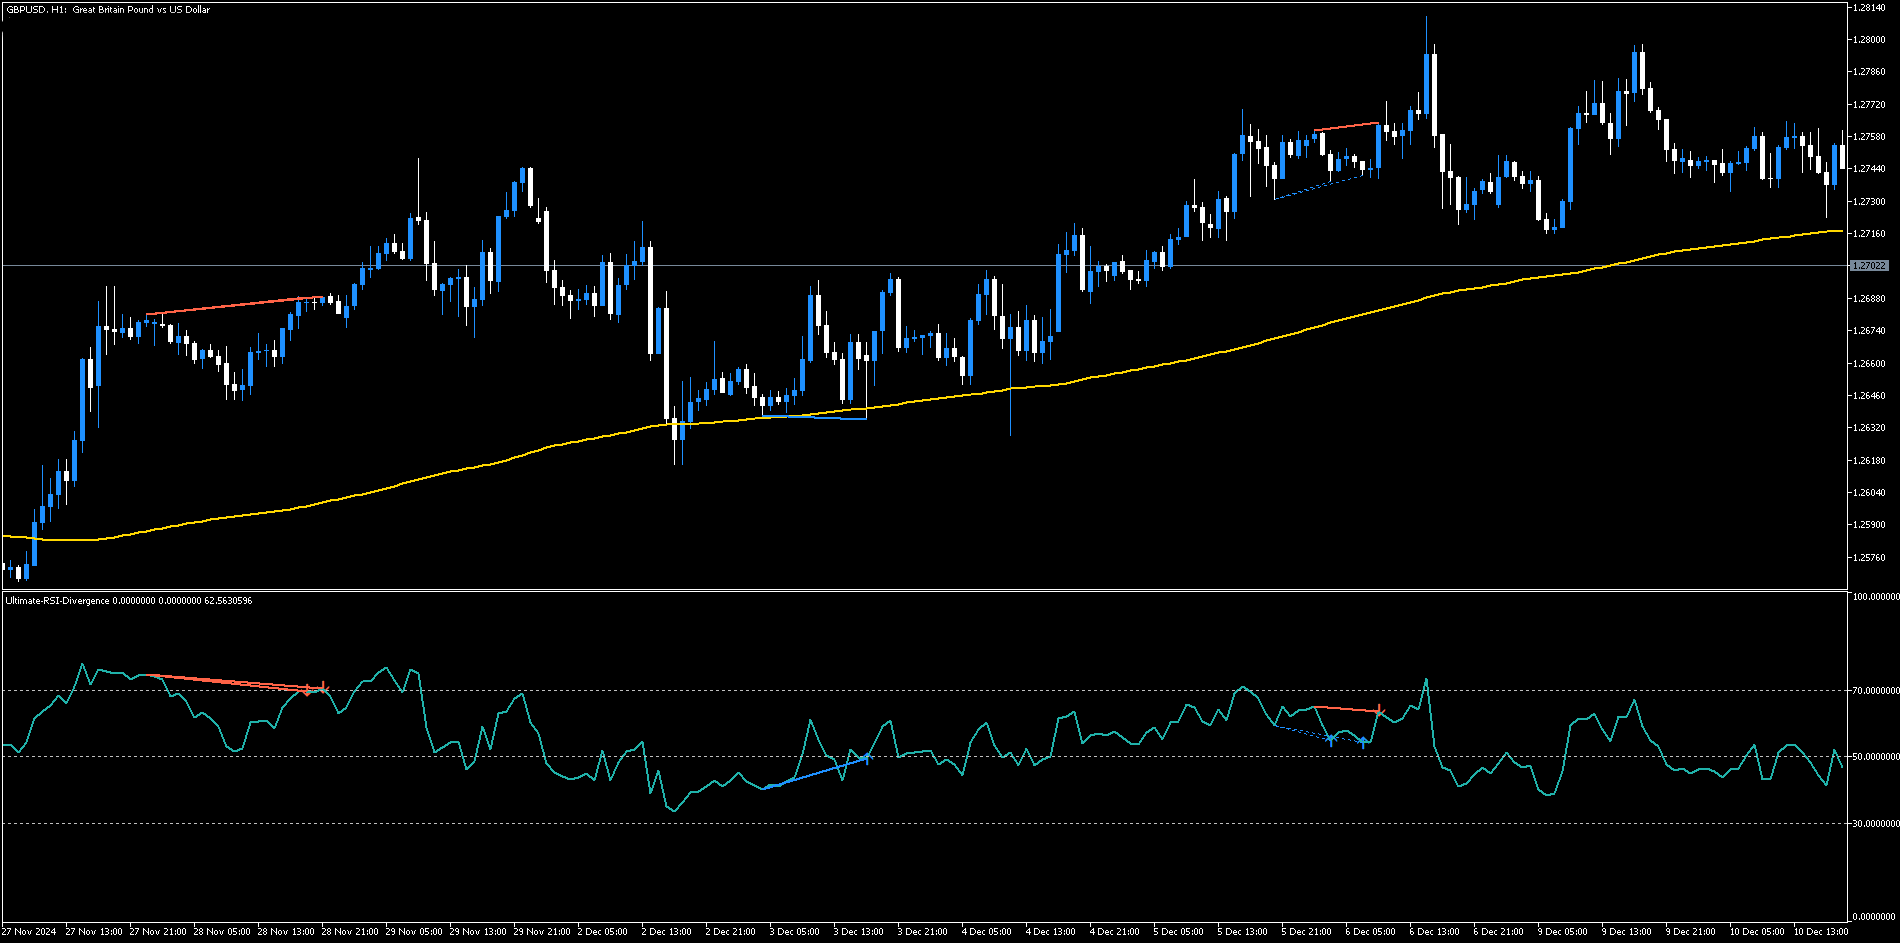Select the 27 Nov 2024 date label on the axis
The height and width of the screenshot is (943, 1900).
(x=28, y=930)
